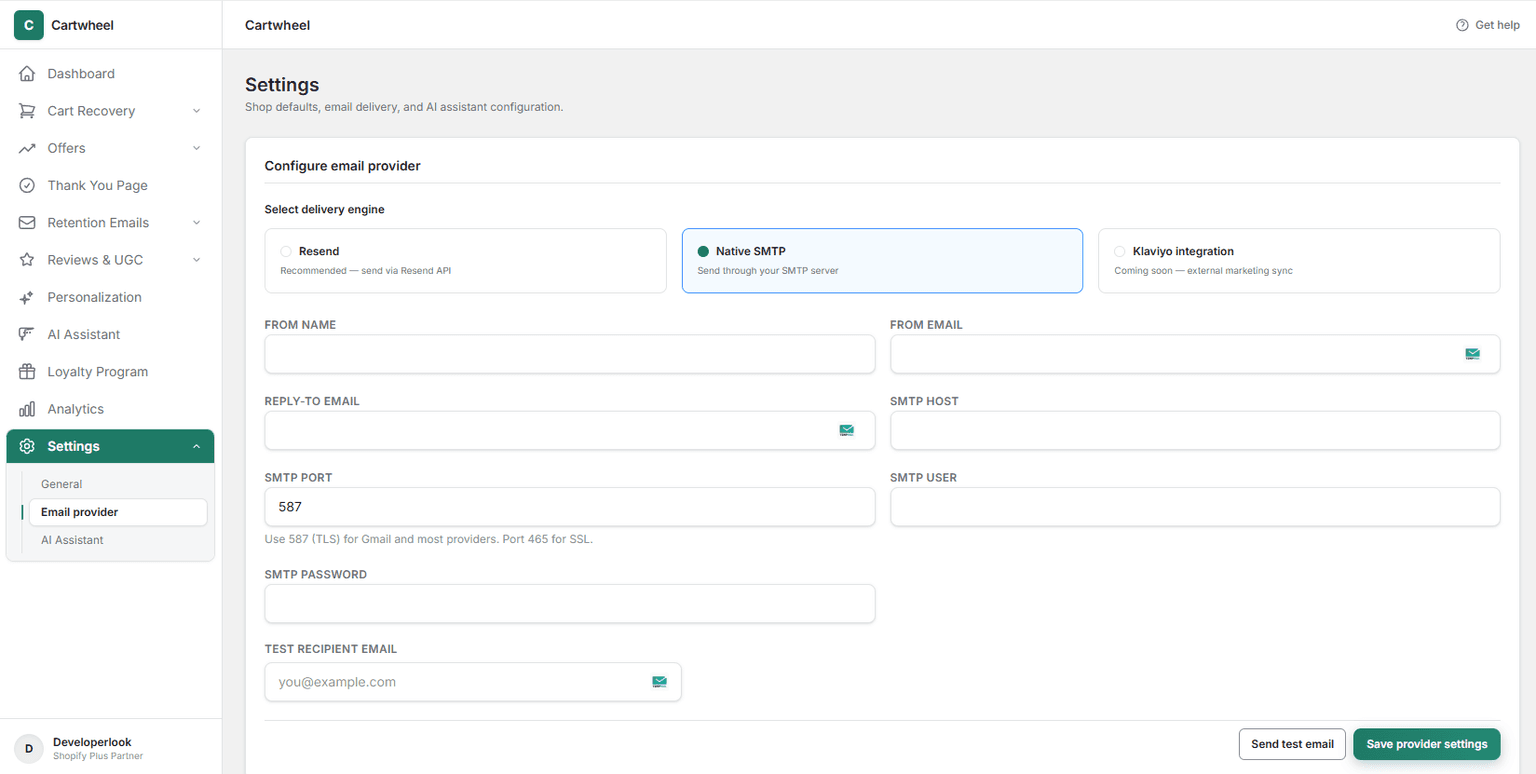Select Email provider sub-item
Image resolution: width=1536 pixels, height=774 pixels.
pos(118,512)
